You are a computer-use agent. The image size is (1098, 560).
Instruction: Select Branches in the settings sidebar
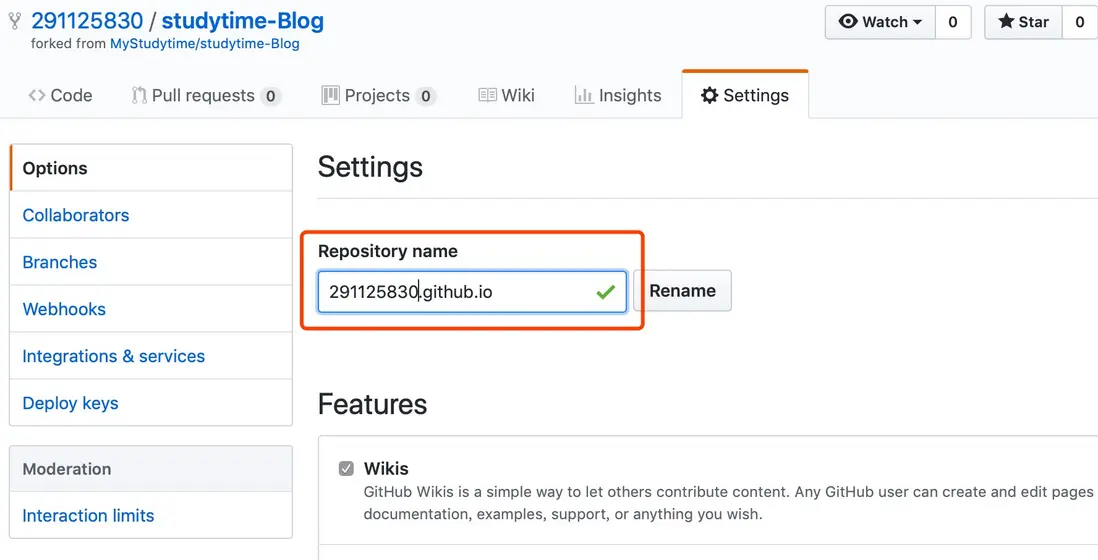[x=60, y=262]
